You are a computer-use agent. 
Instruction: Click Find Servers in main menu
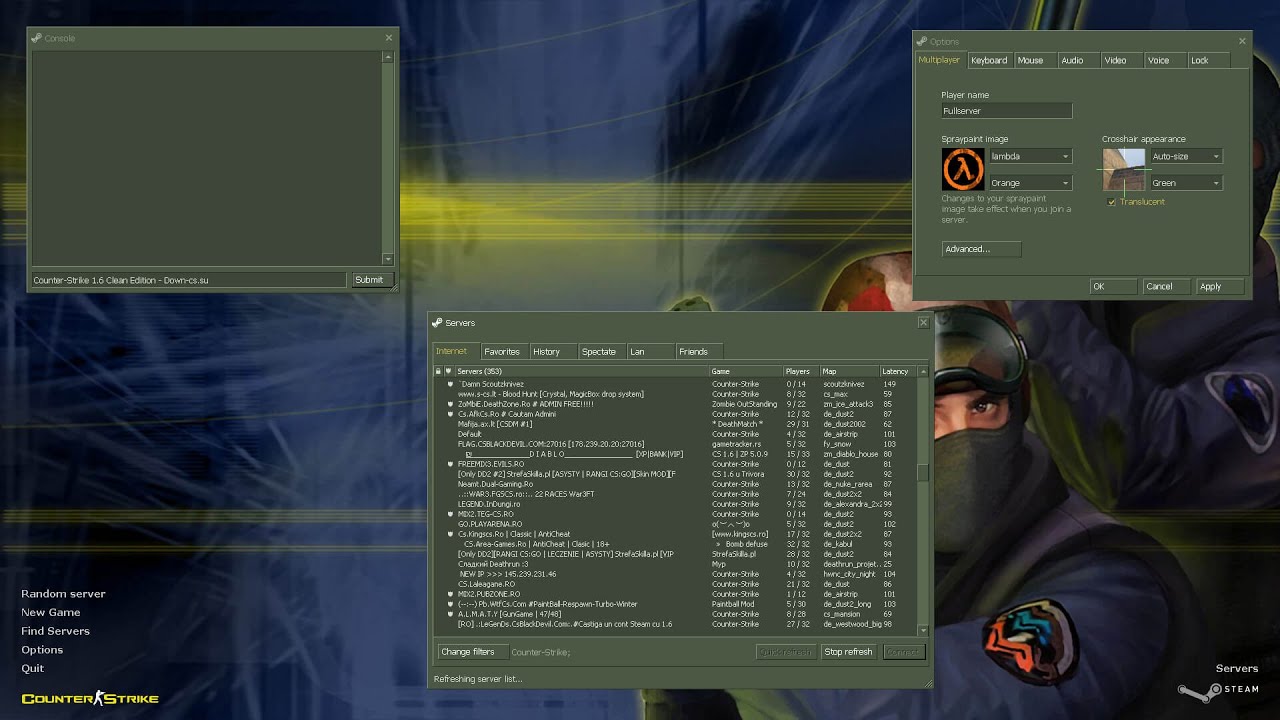coord(55,631)
